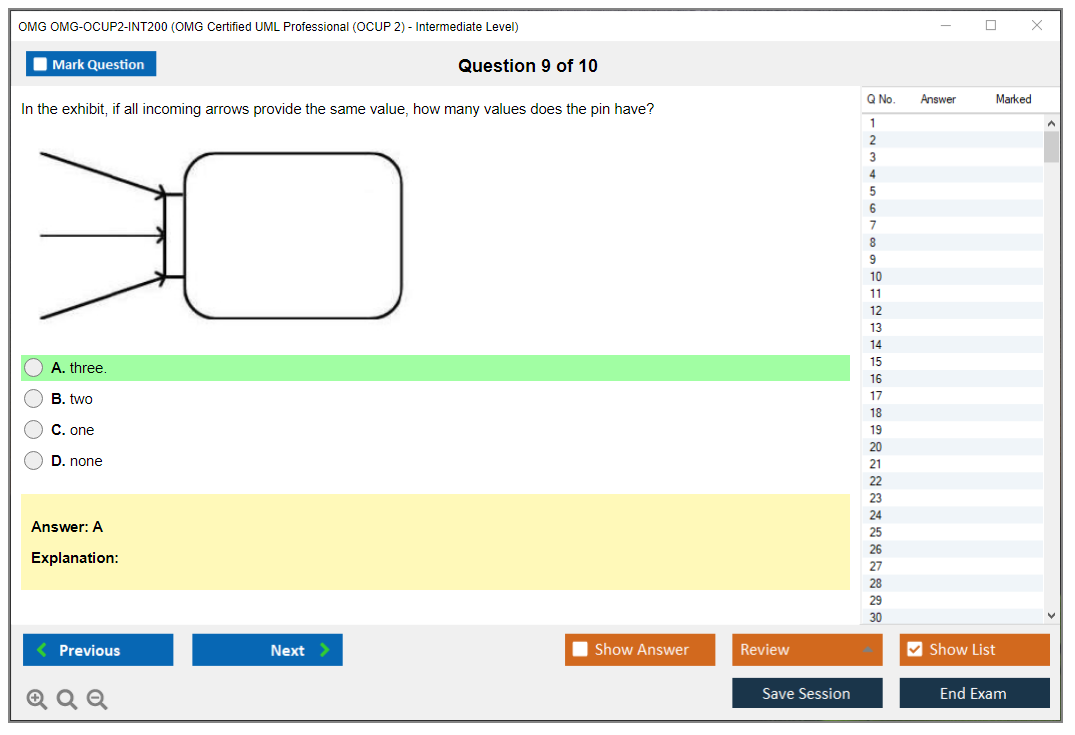
Task: Toggle the Show Answer checkbox
Action: (x=581, y=650)
